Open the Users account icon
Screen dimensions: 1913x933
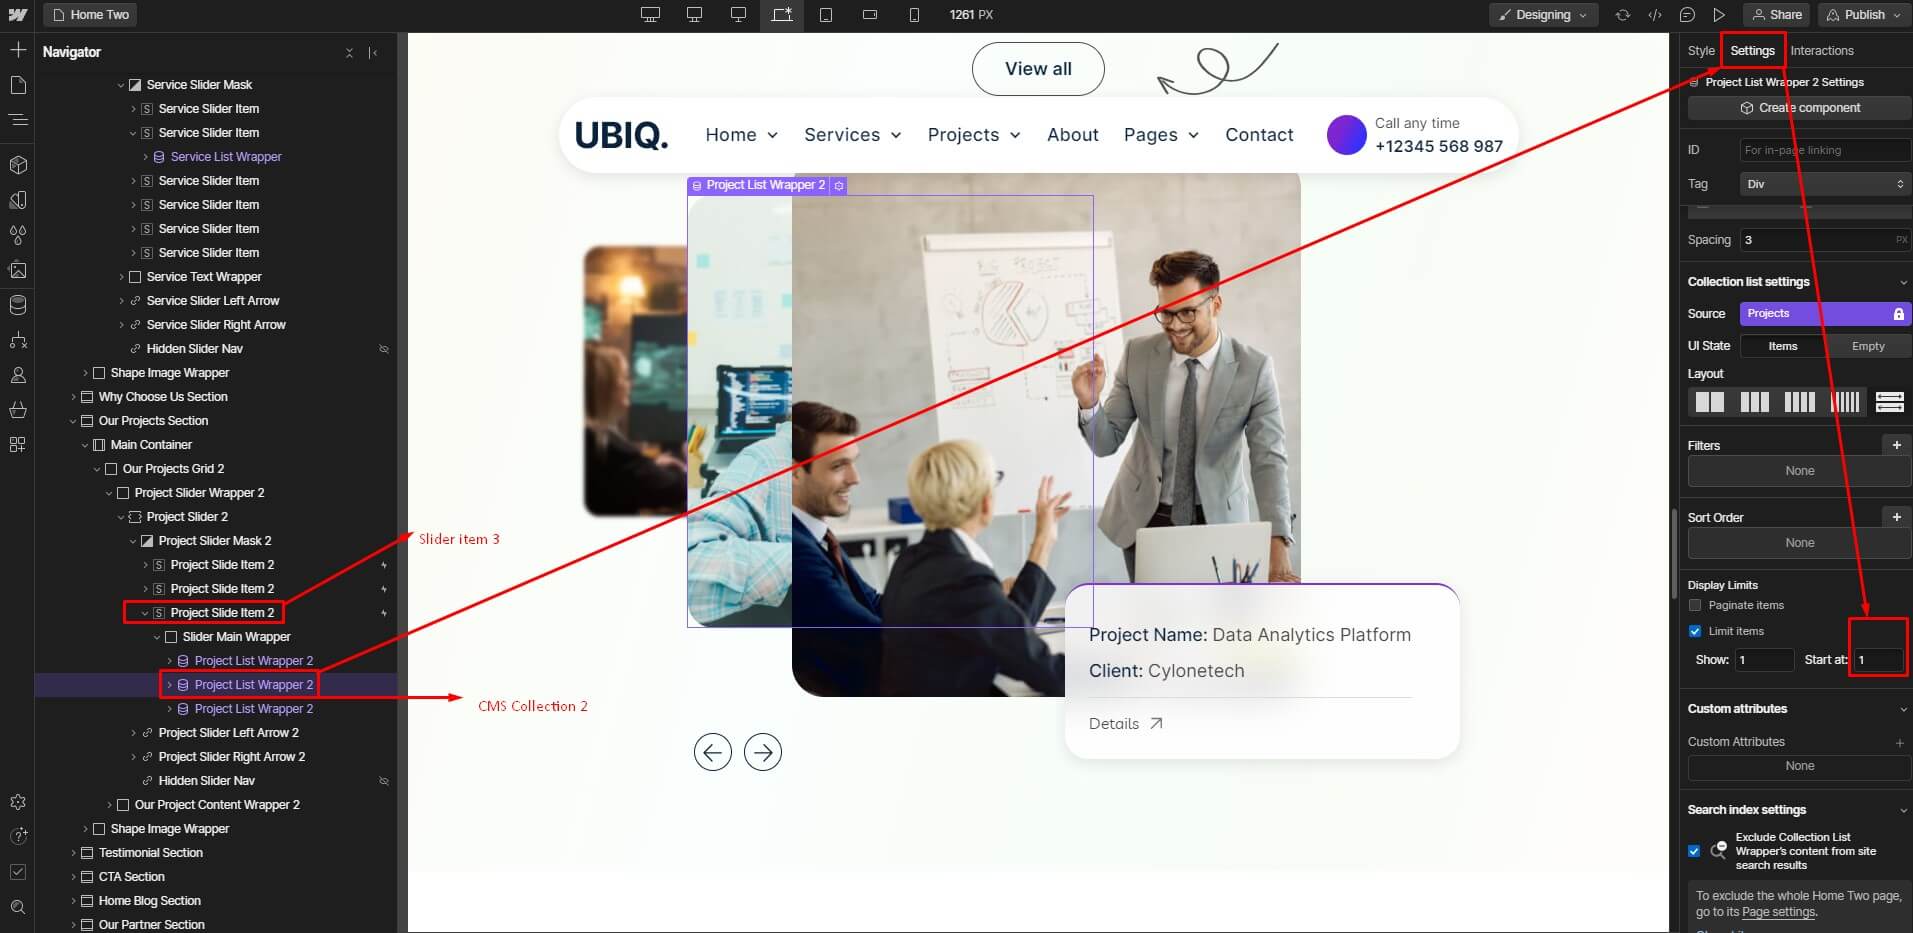17,375
